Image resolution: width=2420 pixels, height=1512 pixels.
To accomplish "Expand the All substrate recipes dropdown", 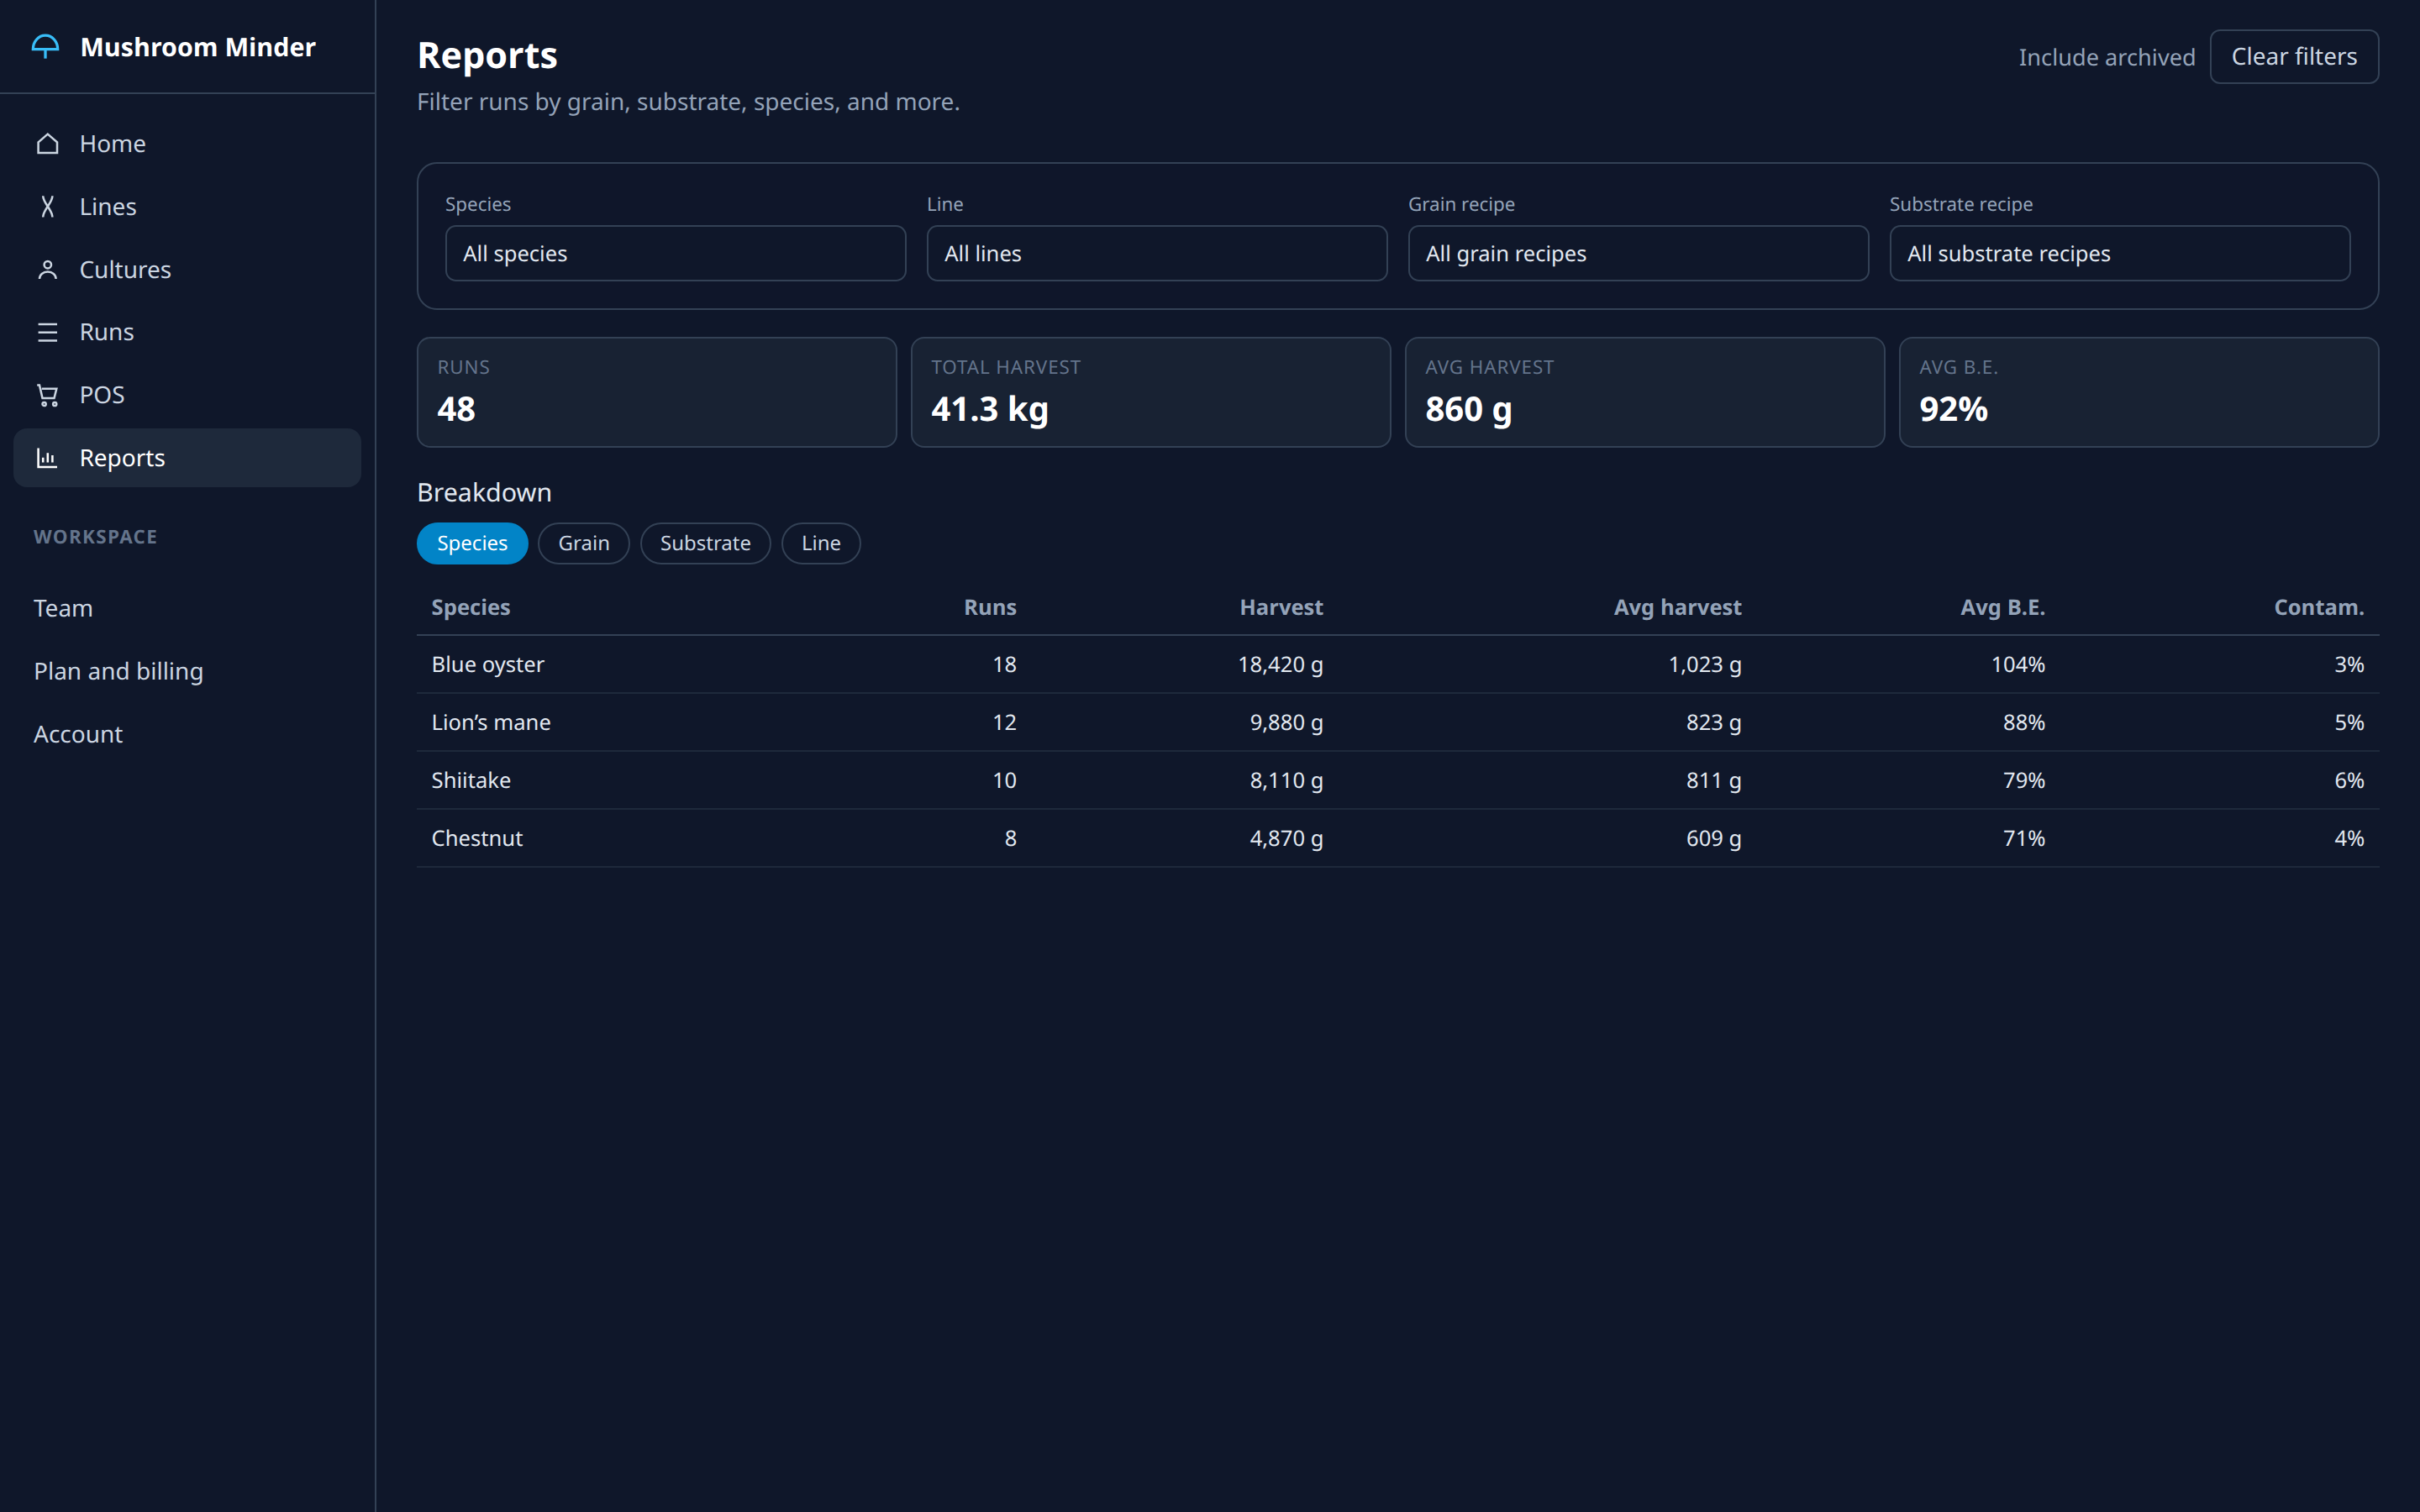I will coord(2119,253).
